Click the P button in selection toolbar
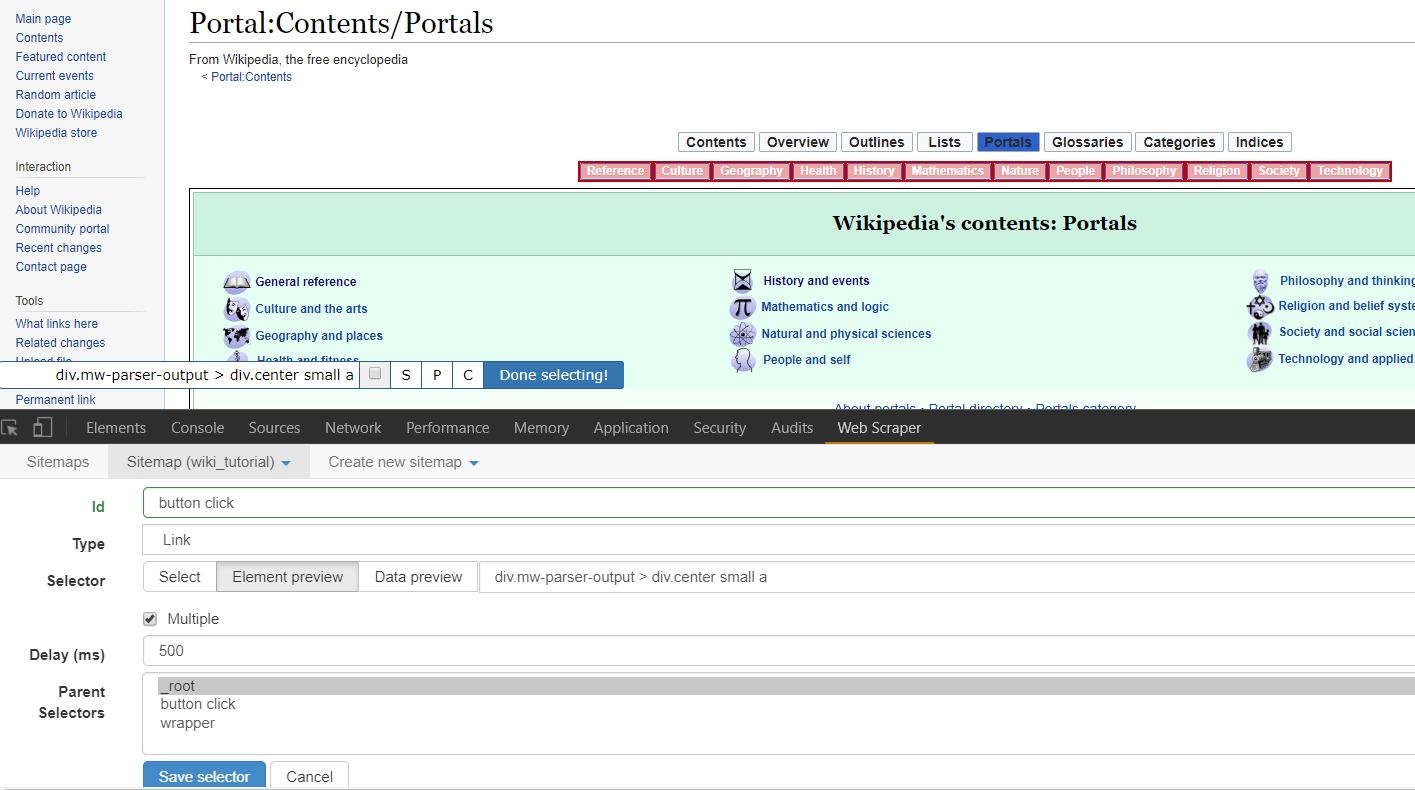This screenshot has height=790, width=1415. pos(437,375)
